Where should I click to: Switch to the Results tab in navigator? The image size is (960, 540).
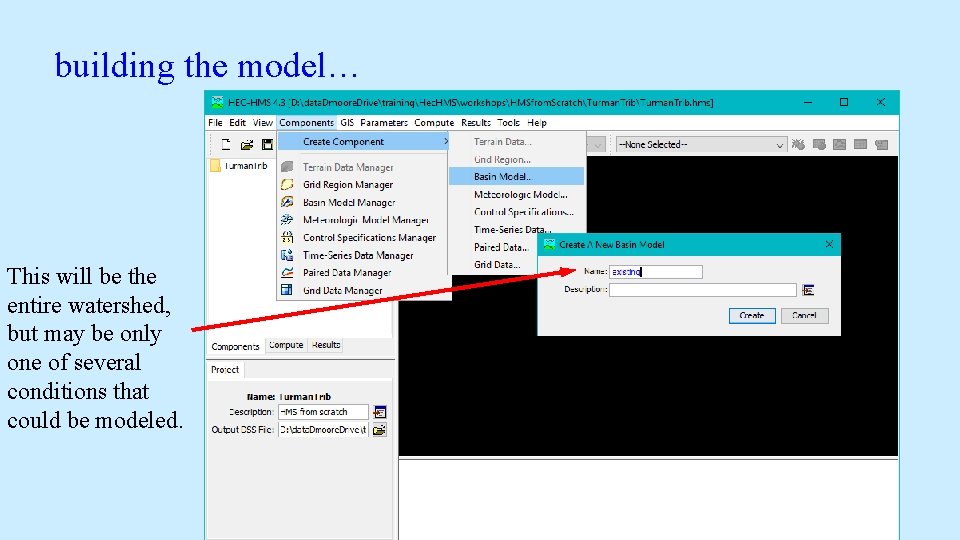(326, 345)
